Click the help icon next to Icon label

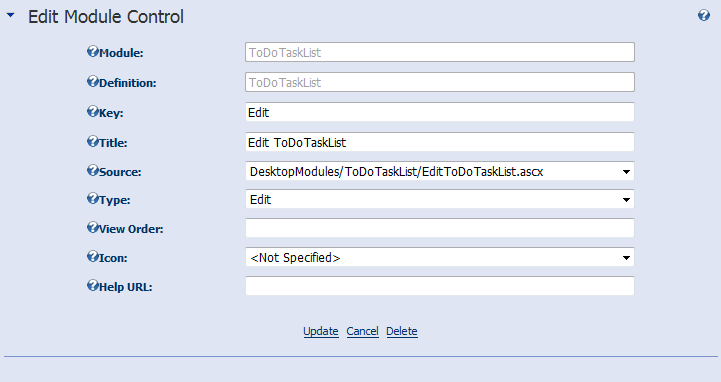coord(93,256)
